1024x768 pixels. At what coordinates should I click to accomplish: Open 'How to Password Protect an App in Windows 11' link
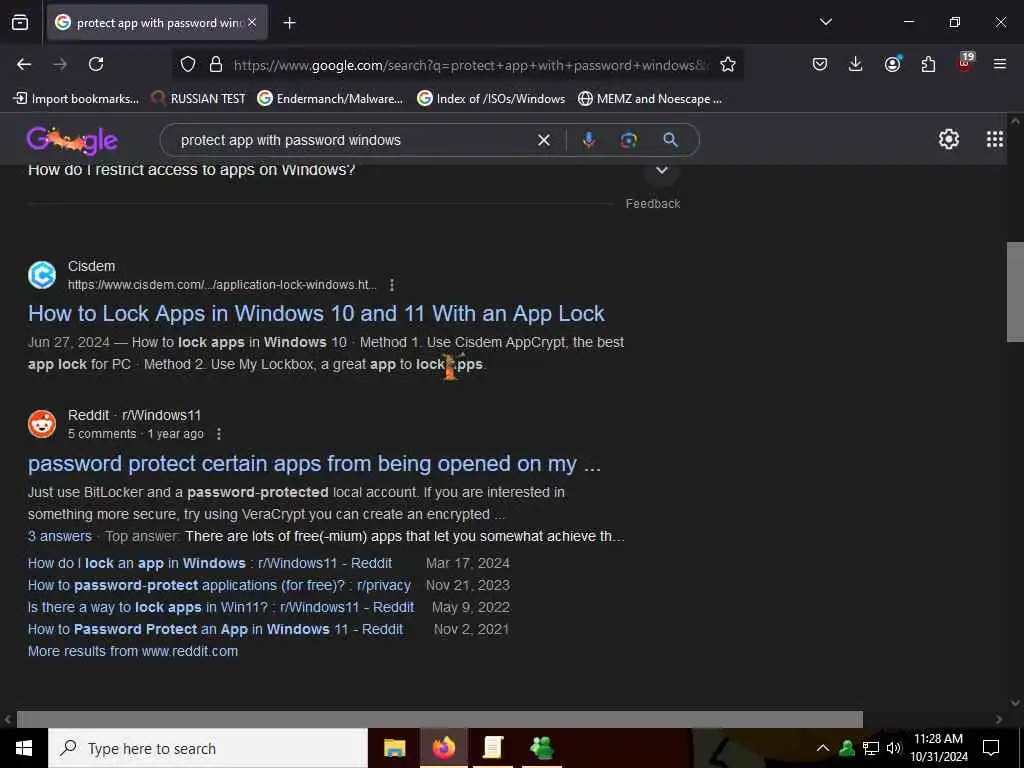pyautogui.click(x=216, y=630)
